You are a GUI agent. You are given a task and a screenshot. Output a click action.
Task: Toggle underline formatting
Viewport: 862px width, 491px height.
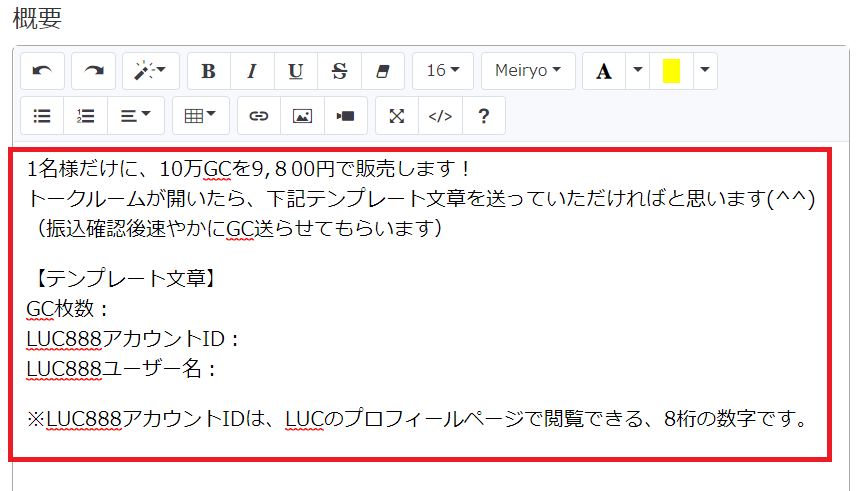(296, 71)
